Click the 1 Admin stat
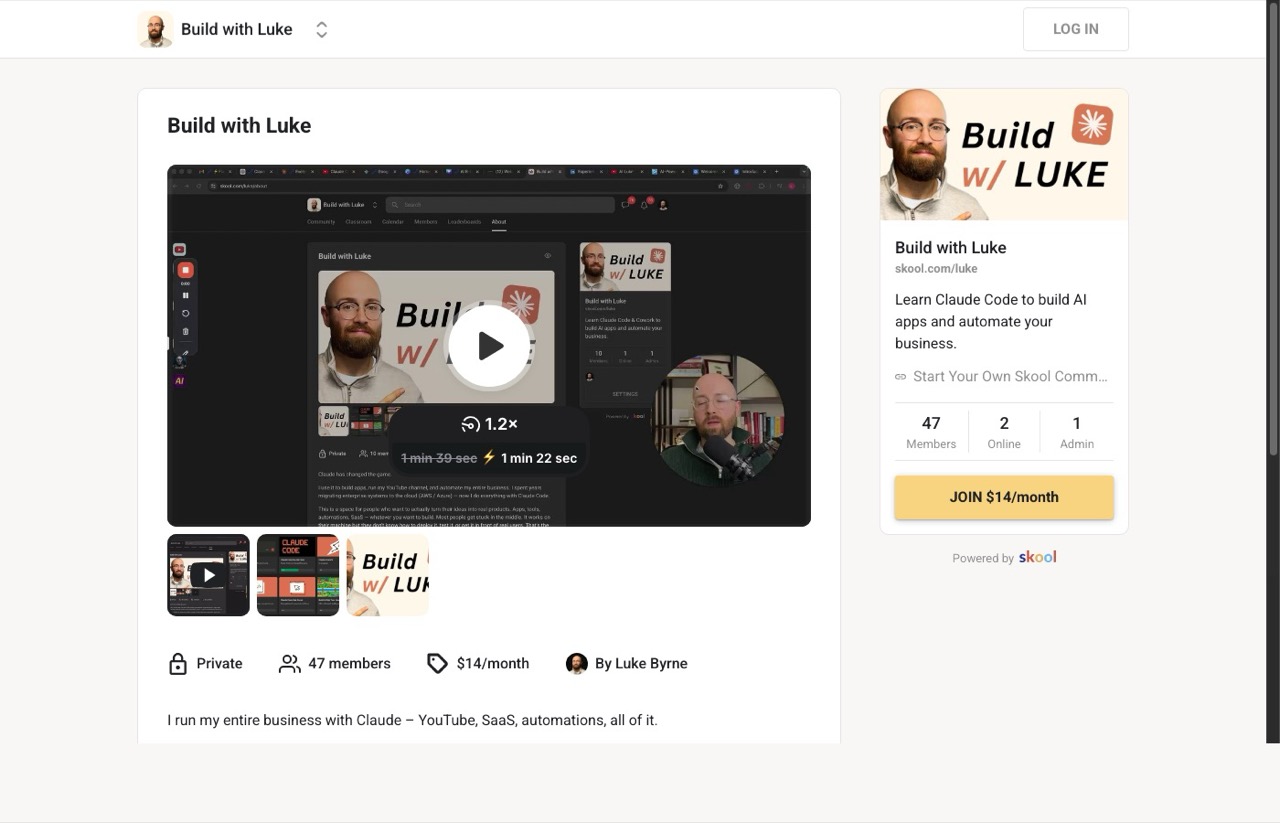The image size is (1280, 823). [x=1077, y=432]
